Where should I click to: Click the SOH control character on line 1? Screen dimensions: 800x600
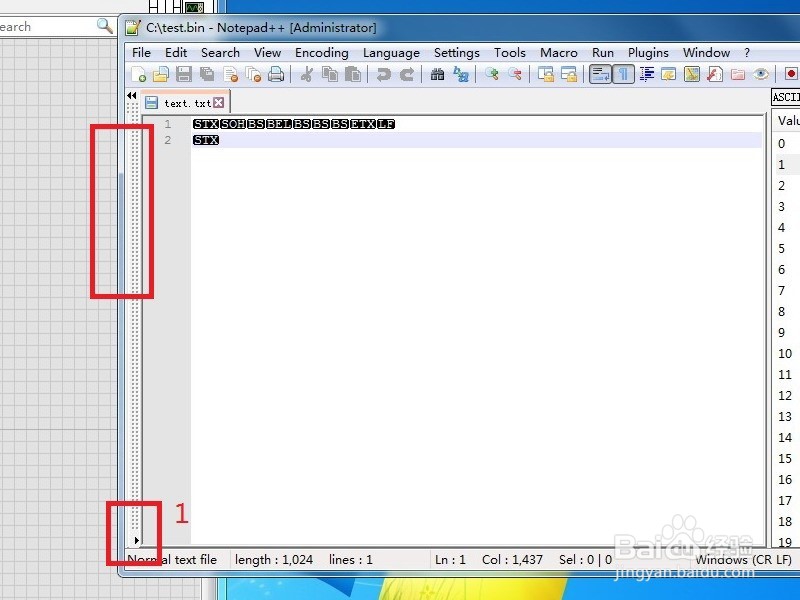[x=233, y=124]
